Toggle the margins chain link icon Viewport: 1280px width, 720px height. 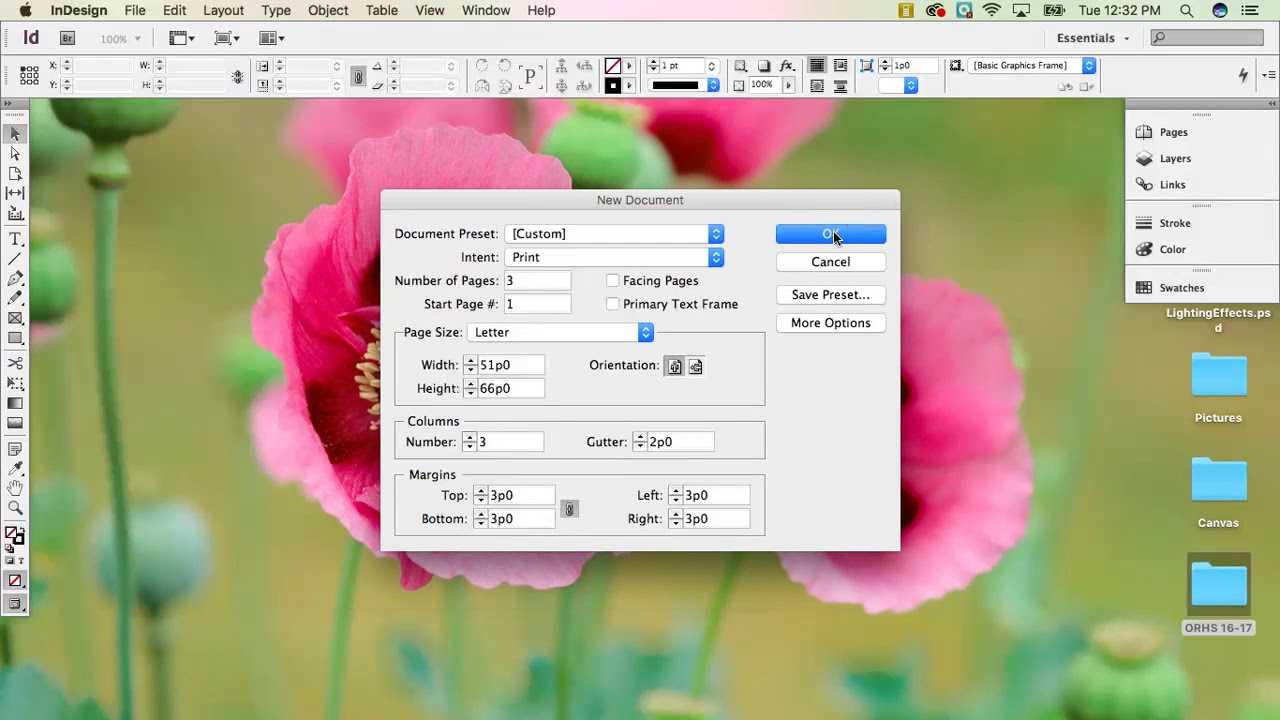569,509
